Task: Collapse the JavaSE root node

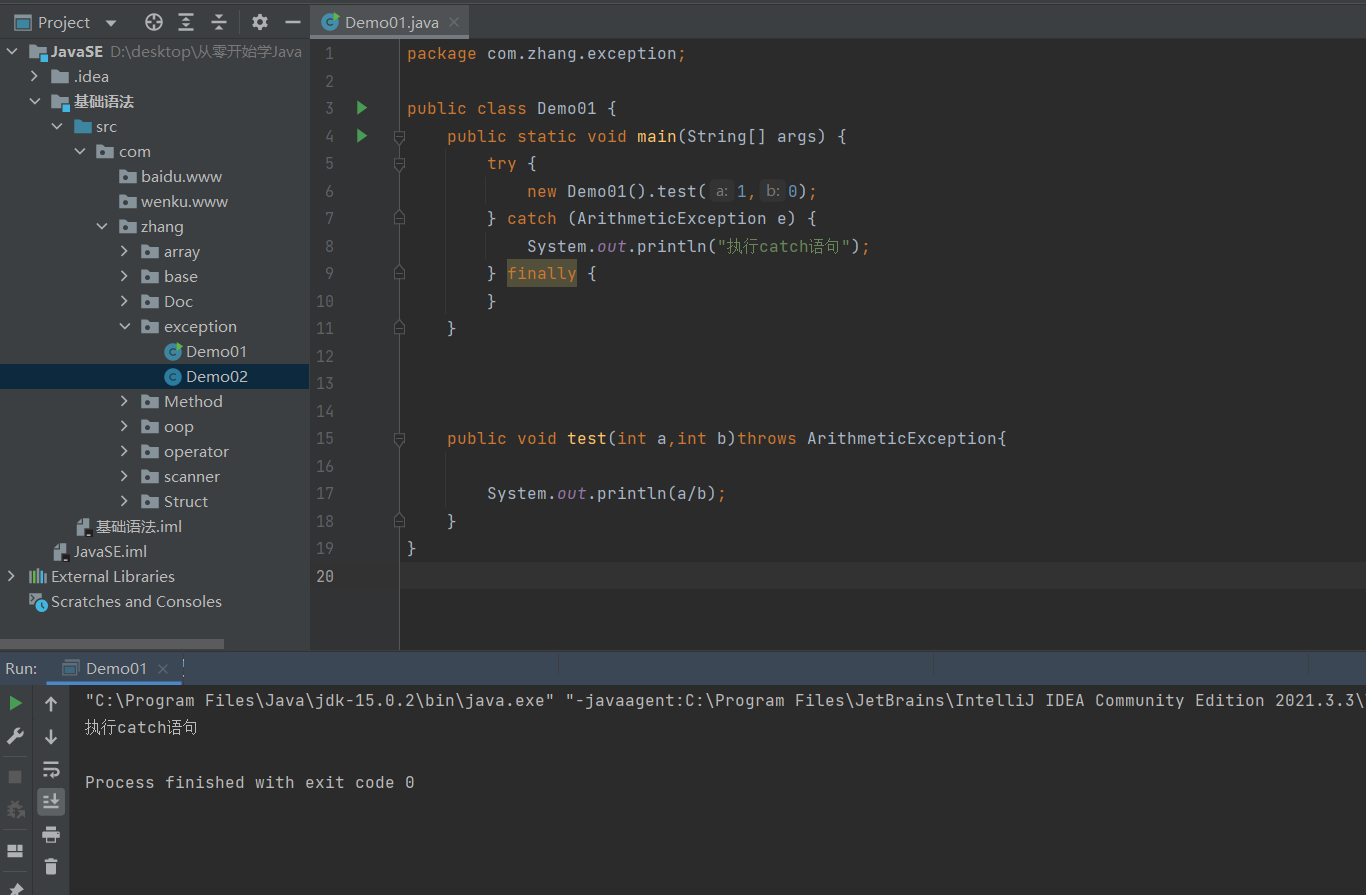Action: (11, 52)
